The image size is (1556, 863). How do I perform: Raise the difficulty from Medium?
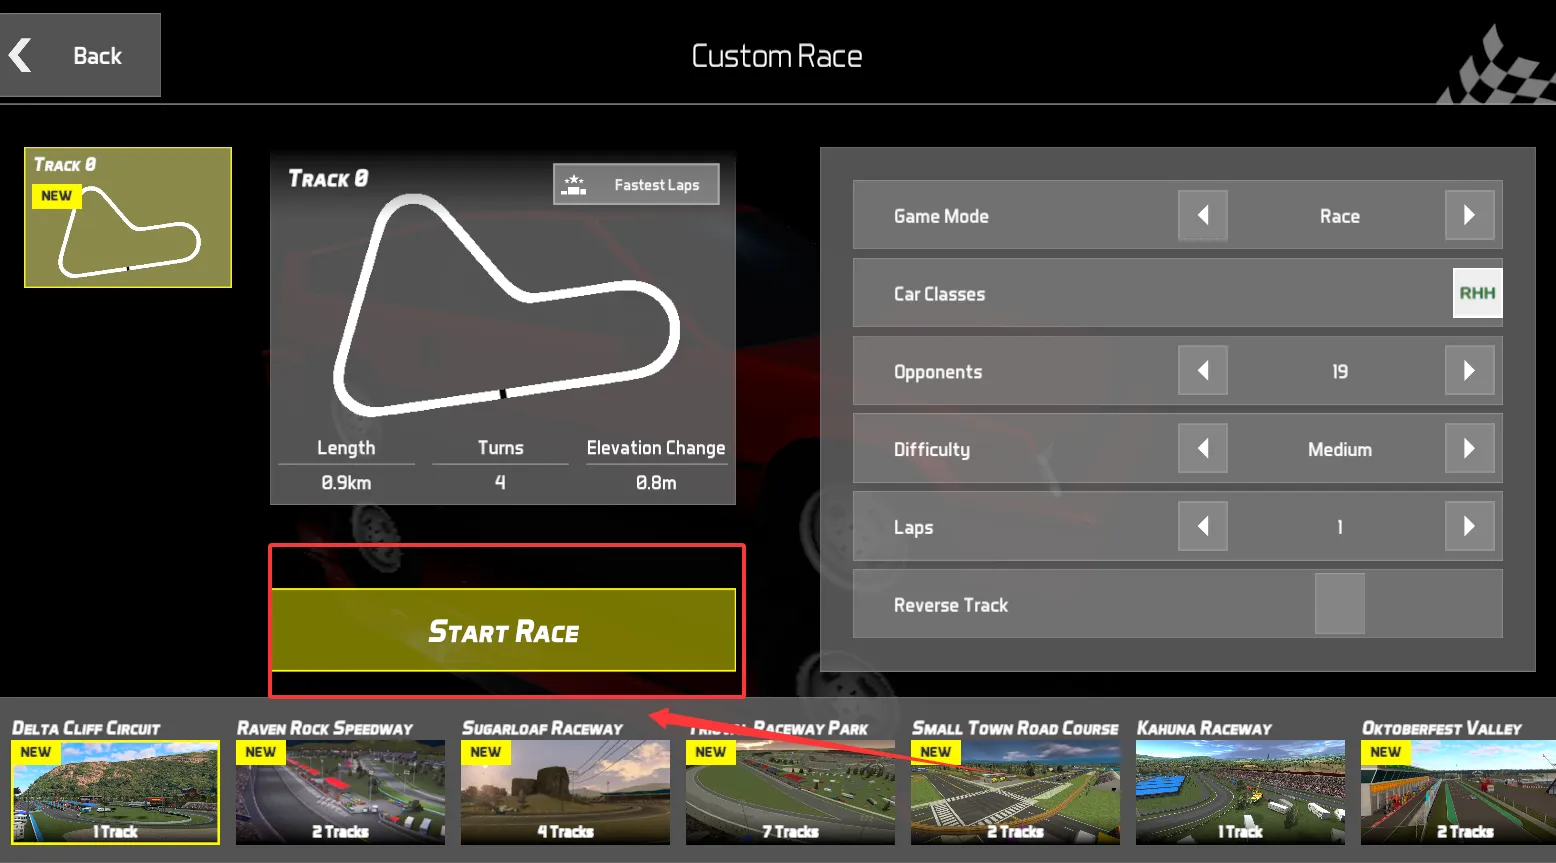pos(1469,449)
